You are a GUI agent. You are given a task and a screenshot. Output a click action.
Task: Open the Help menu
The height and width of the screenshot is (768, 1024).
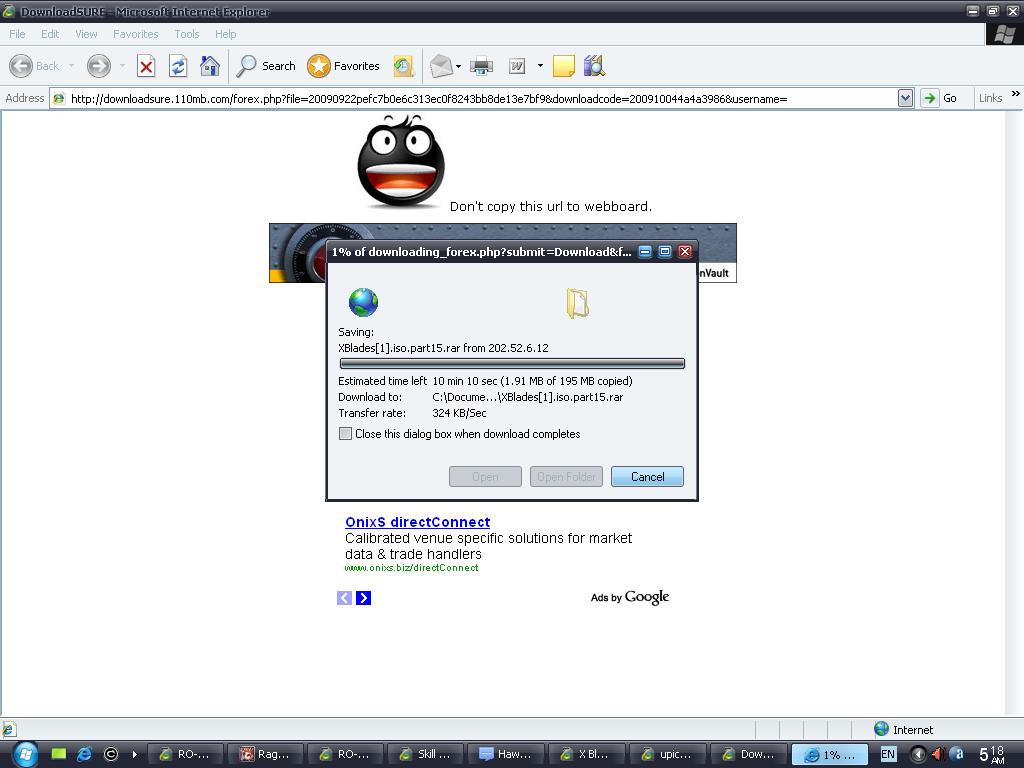pyautogui.click(x=225, y=34)
